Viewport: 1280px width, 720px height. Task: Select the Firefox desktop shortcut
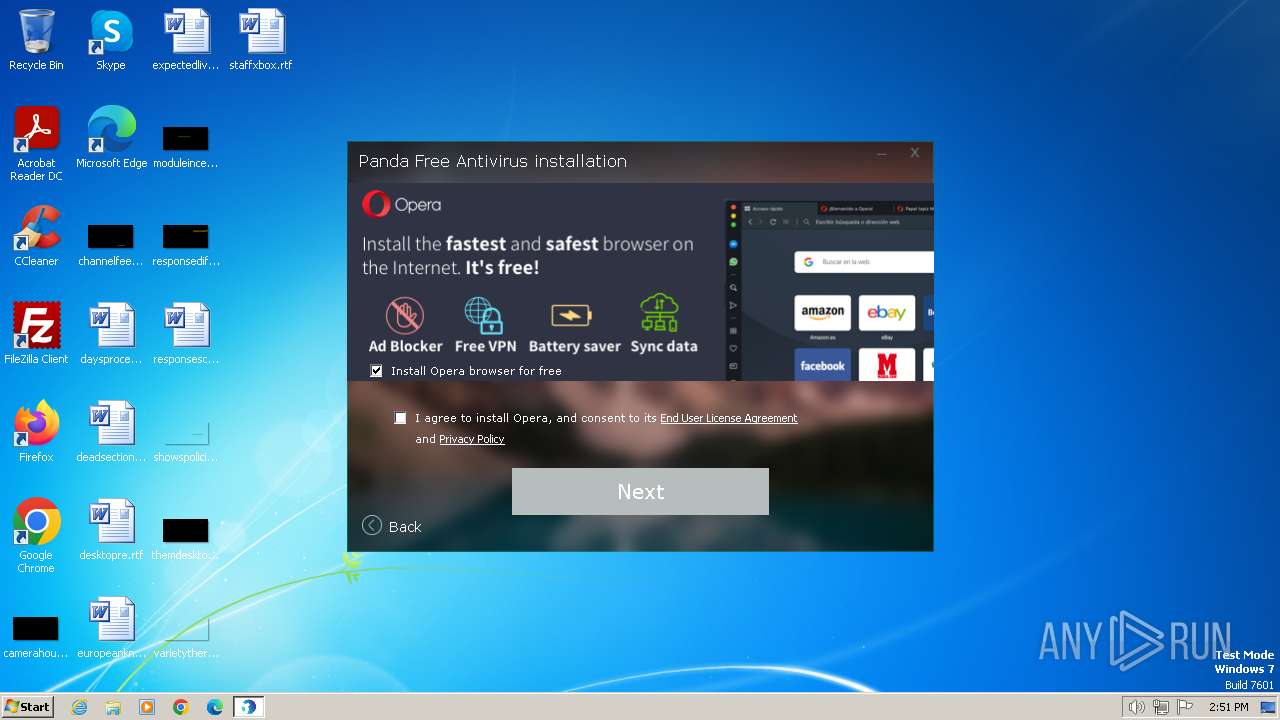point(36,431)
